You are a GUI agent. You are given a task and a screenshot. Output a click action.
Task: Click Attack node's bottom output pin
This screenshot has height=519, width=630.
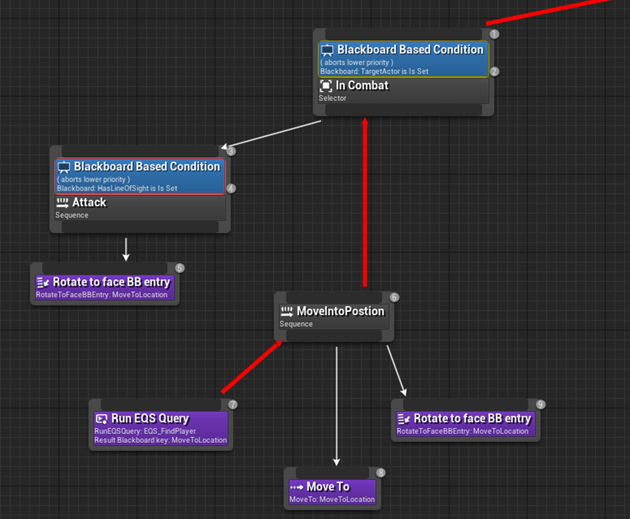[x=140, y=227]
